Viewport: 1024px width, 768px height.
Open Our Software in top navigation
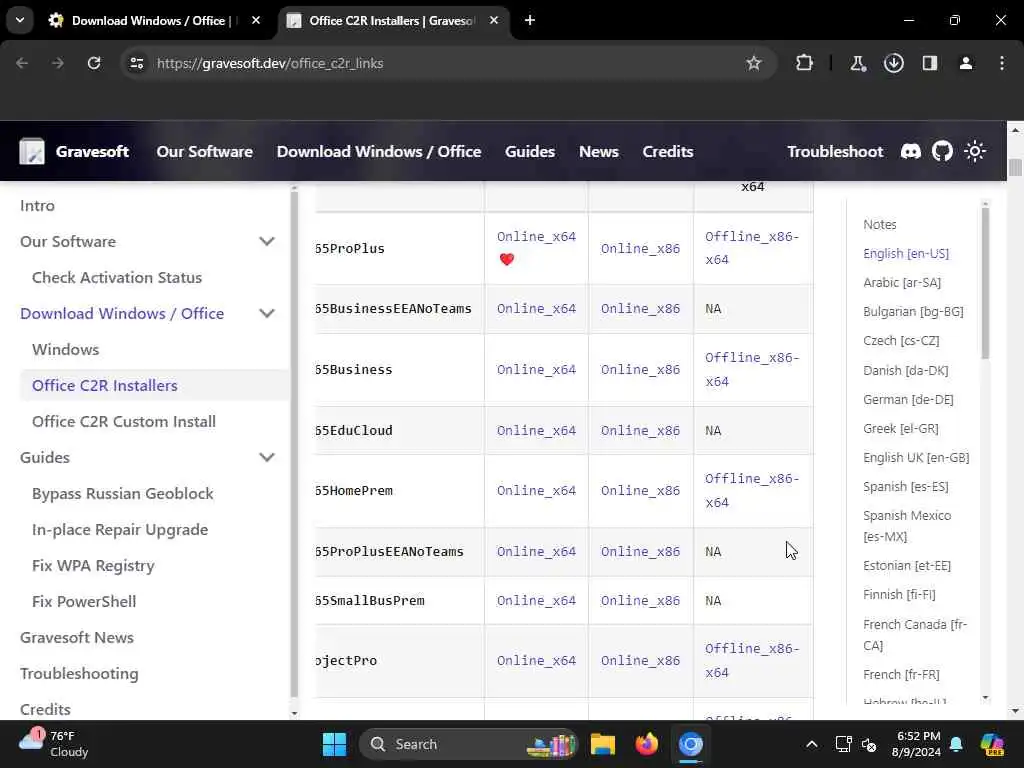pos(204,152)
